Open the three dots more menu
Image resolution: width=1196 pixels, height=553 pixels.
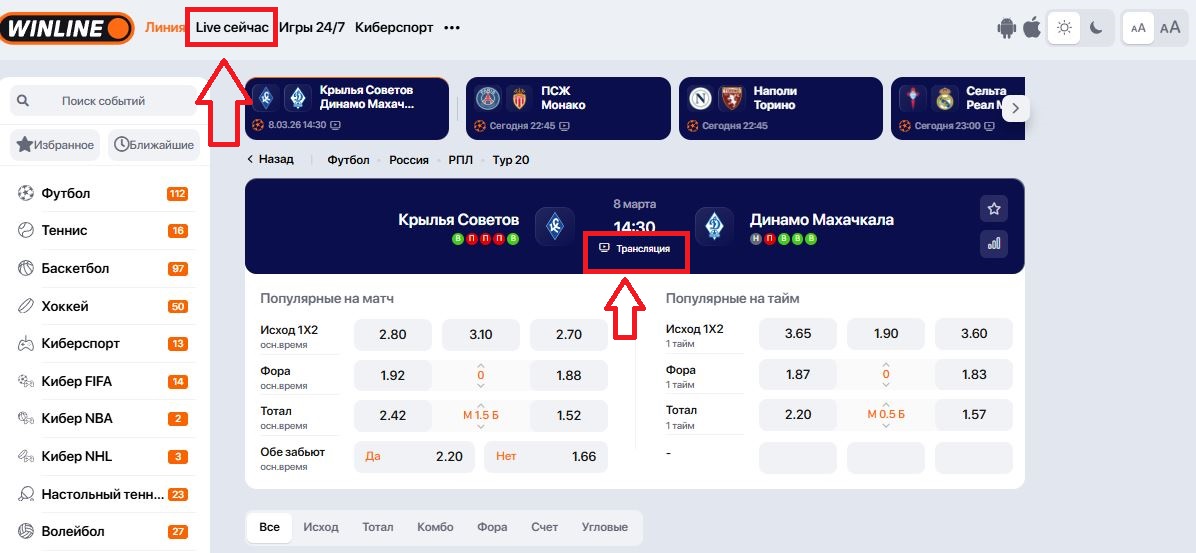click(x=452, y=28)
